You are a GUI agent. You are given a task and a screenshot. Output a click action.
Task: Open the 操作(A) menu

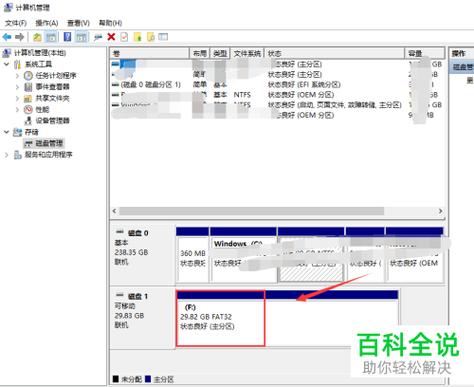coord(47,23)
